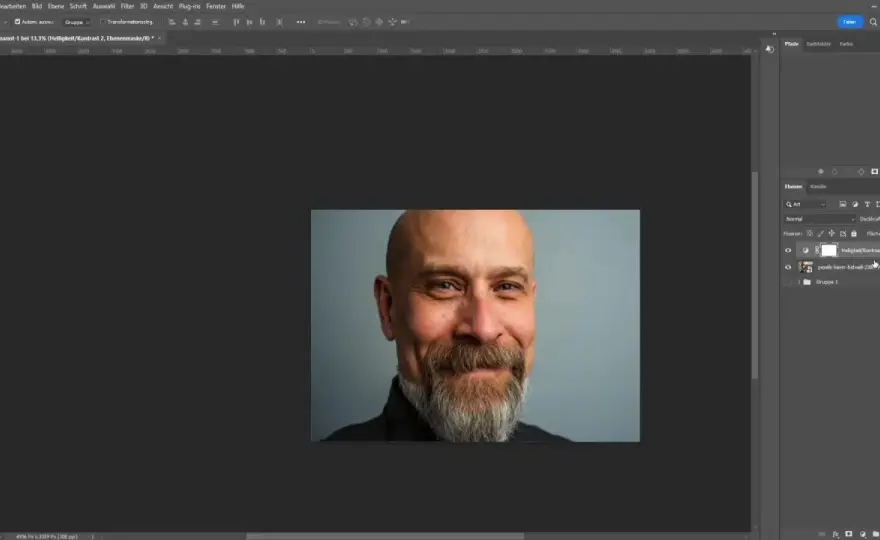Select the open document tab
The height and width of the screenshot is (540, 880).
tap(77, 38)
